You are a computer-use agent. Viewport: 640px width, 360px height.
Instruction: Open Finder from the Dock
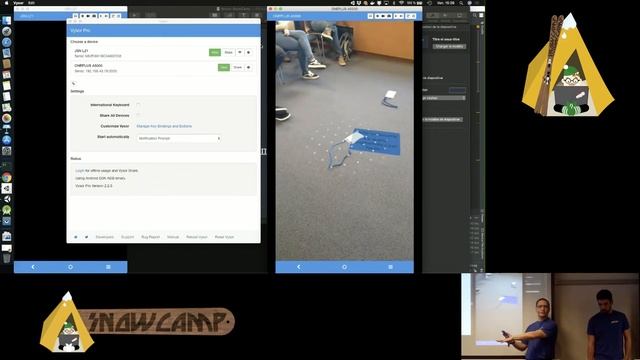click(x=7, y=20)
